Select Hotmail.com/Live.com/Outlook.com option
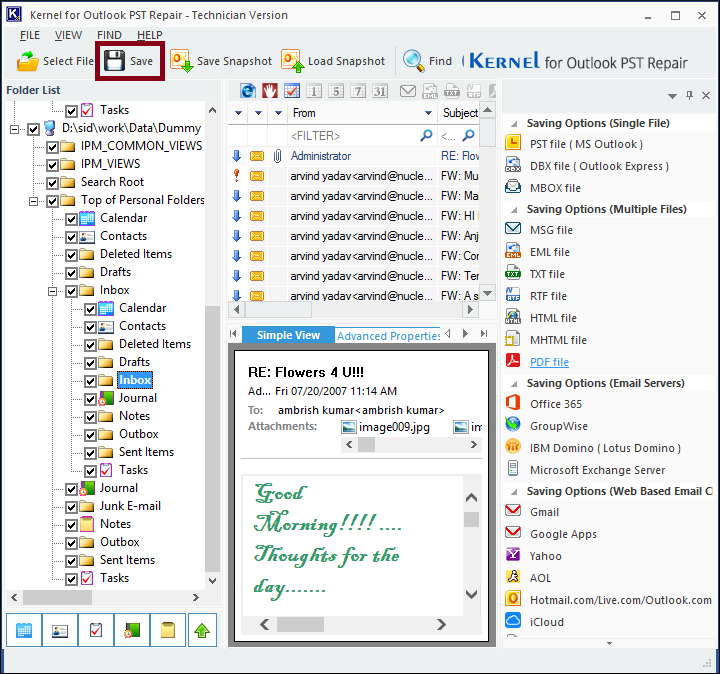This screenshot has height=674, width=720. pyautogui.click(x=621, y=600)
